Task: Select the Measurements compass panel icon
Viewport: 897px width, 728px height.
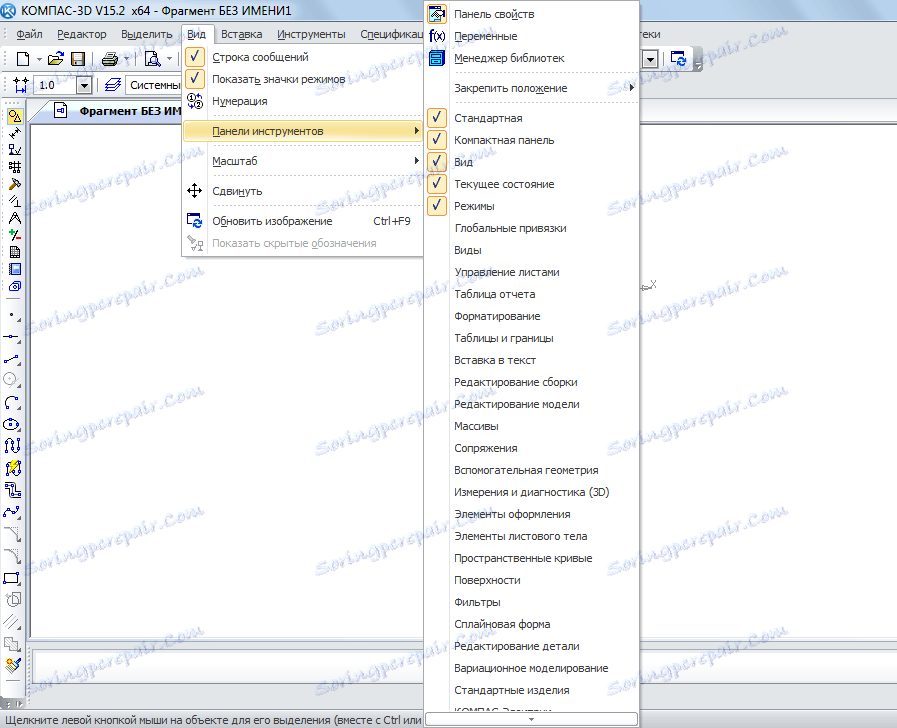Action: (14, 218)
